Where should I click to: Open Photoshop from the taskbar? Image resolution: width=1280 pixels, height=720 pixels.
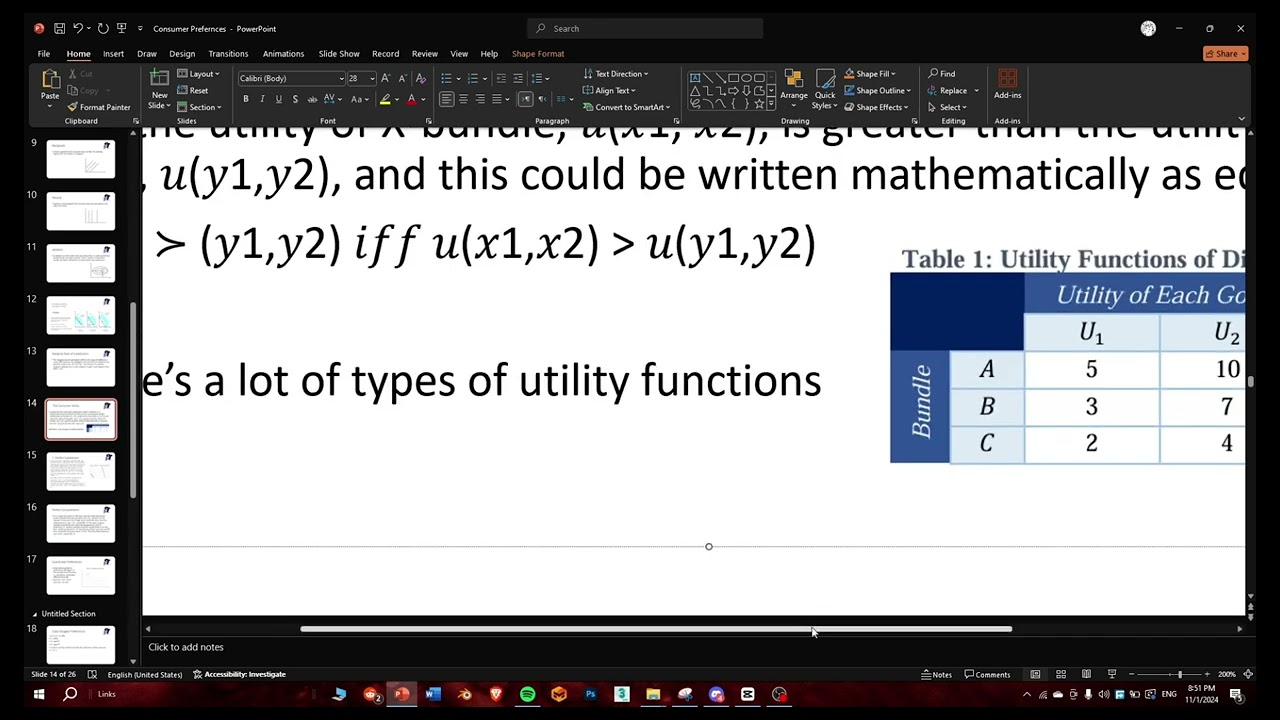590,694
